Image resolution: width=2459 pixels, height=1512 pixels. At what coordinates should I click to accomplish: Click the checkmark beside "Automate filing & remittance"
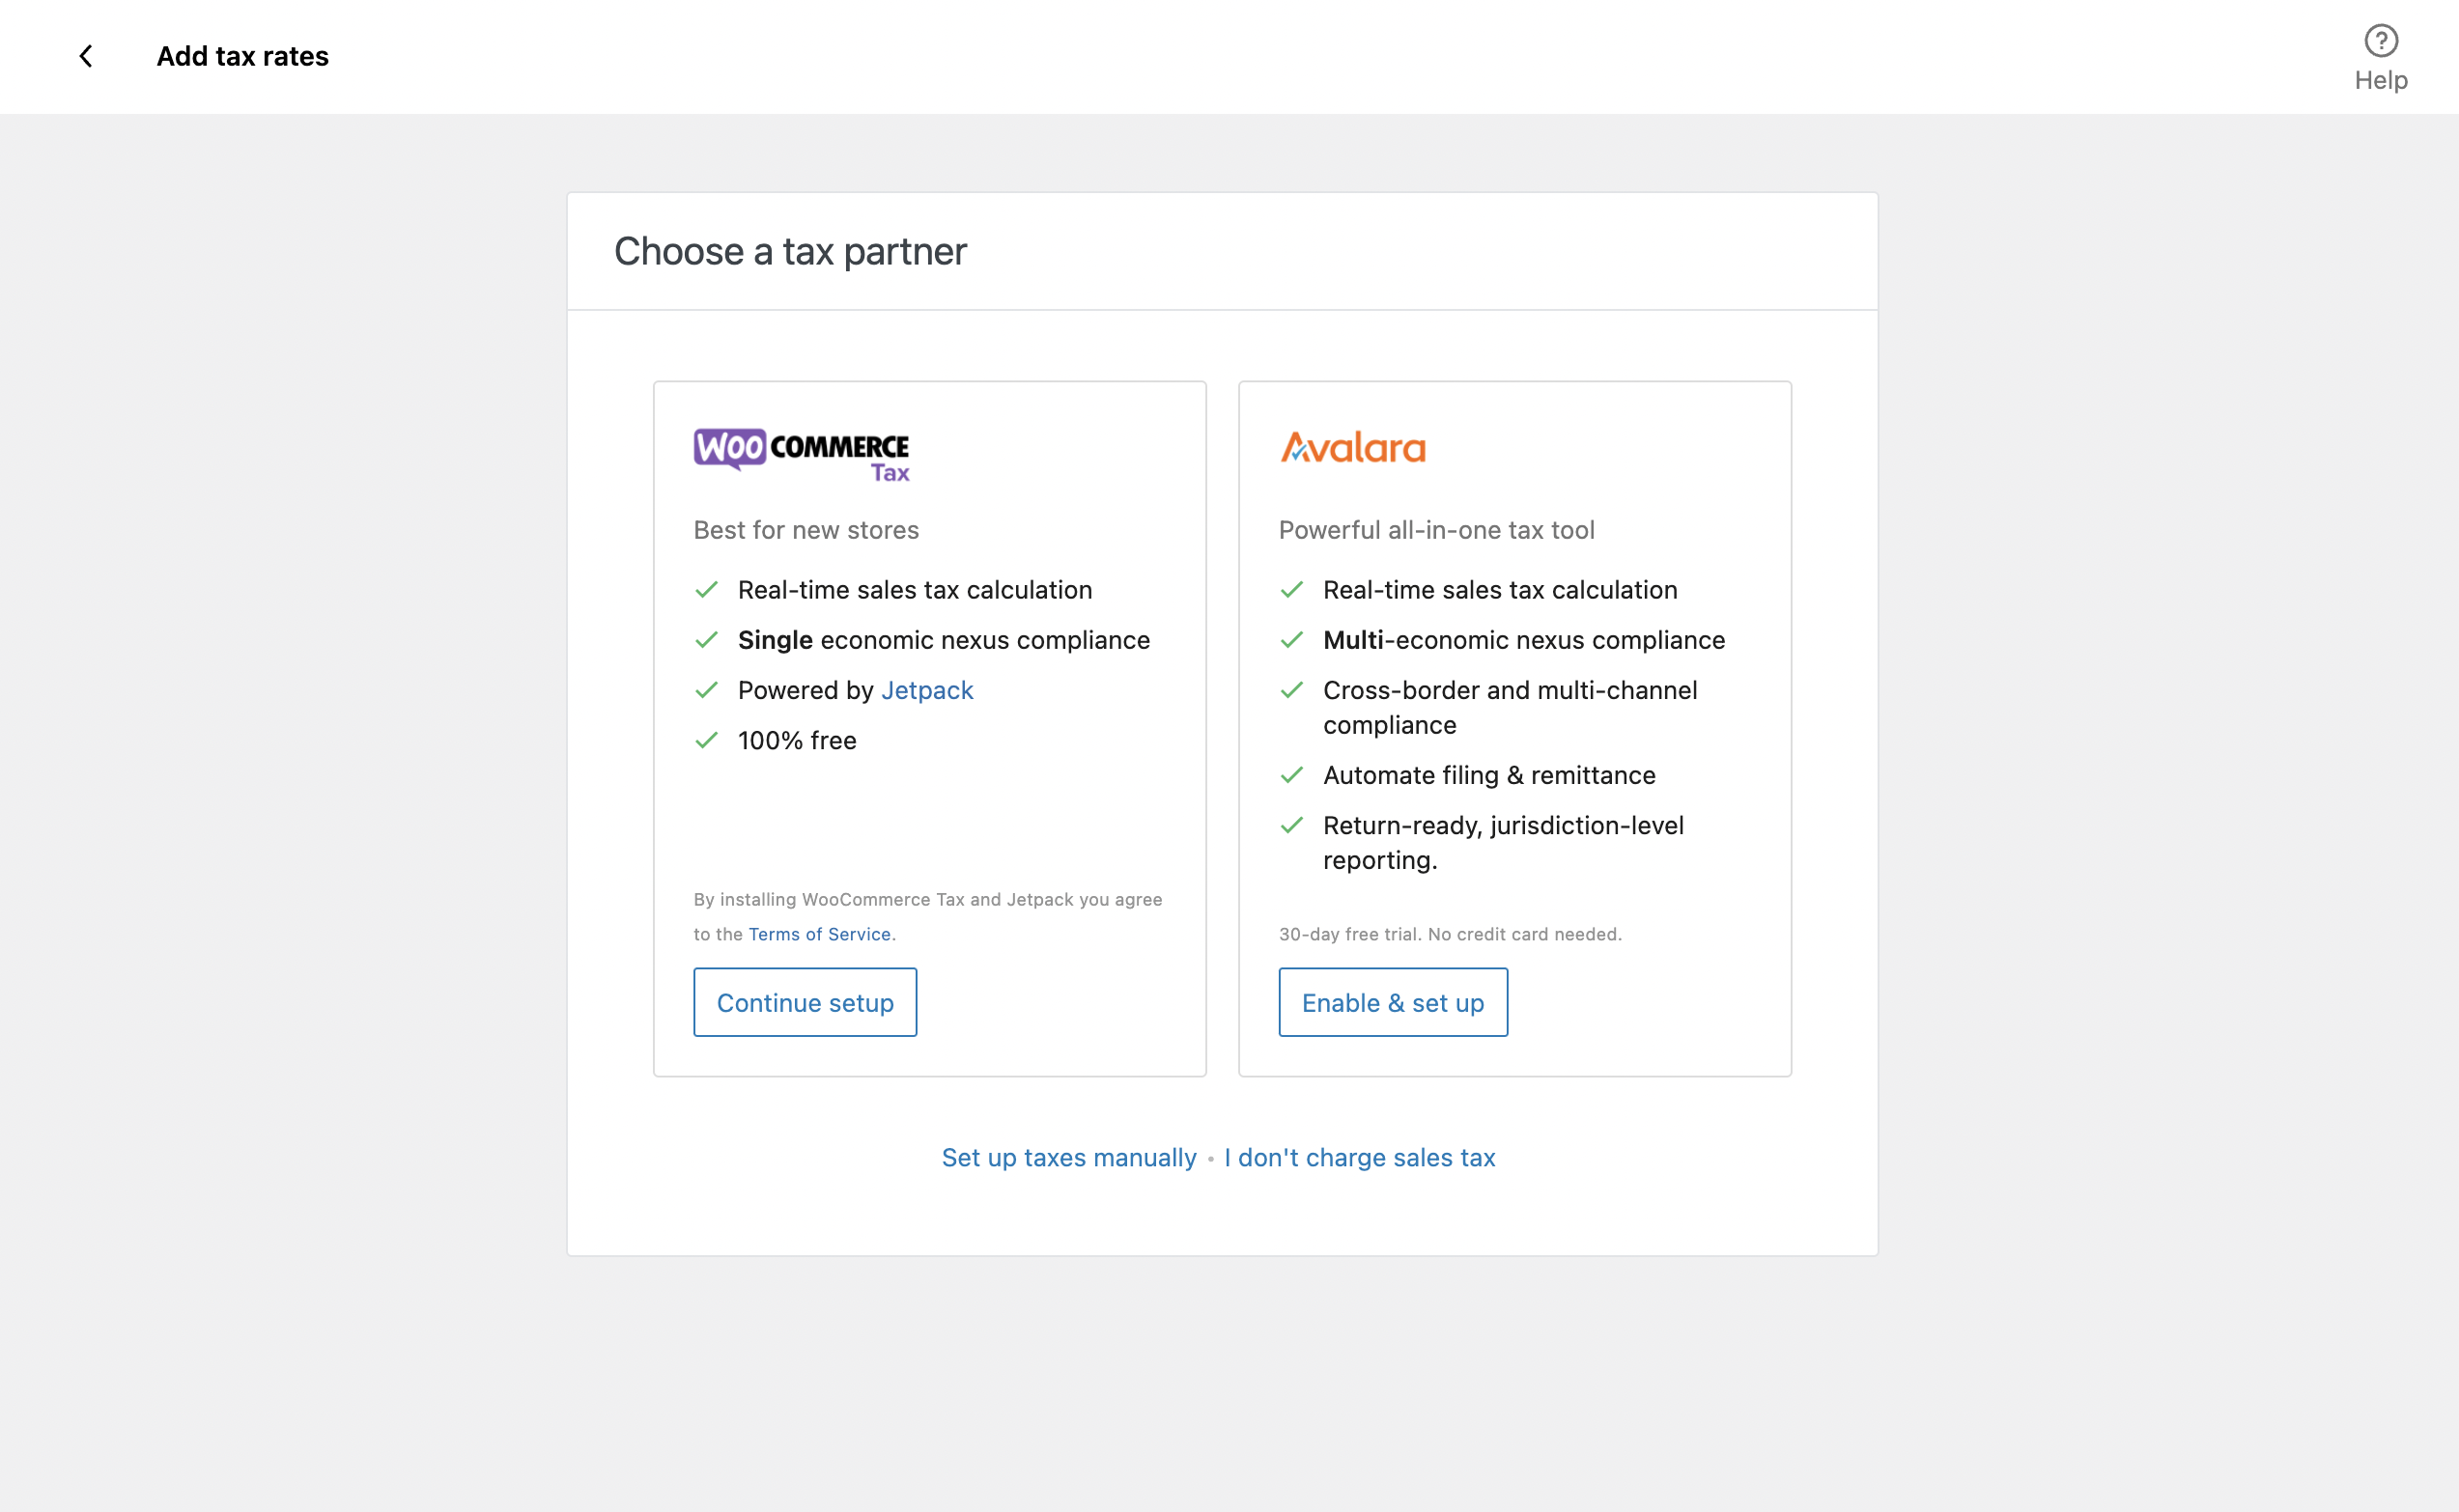click(1292, 775)
